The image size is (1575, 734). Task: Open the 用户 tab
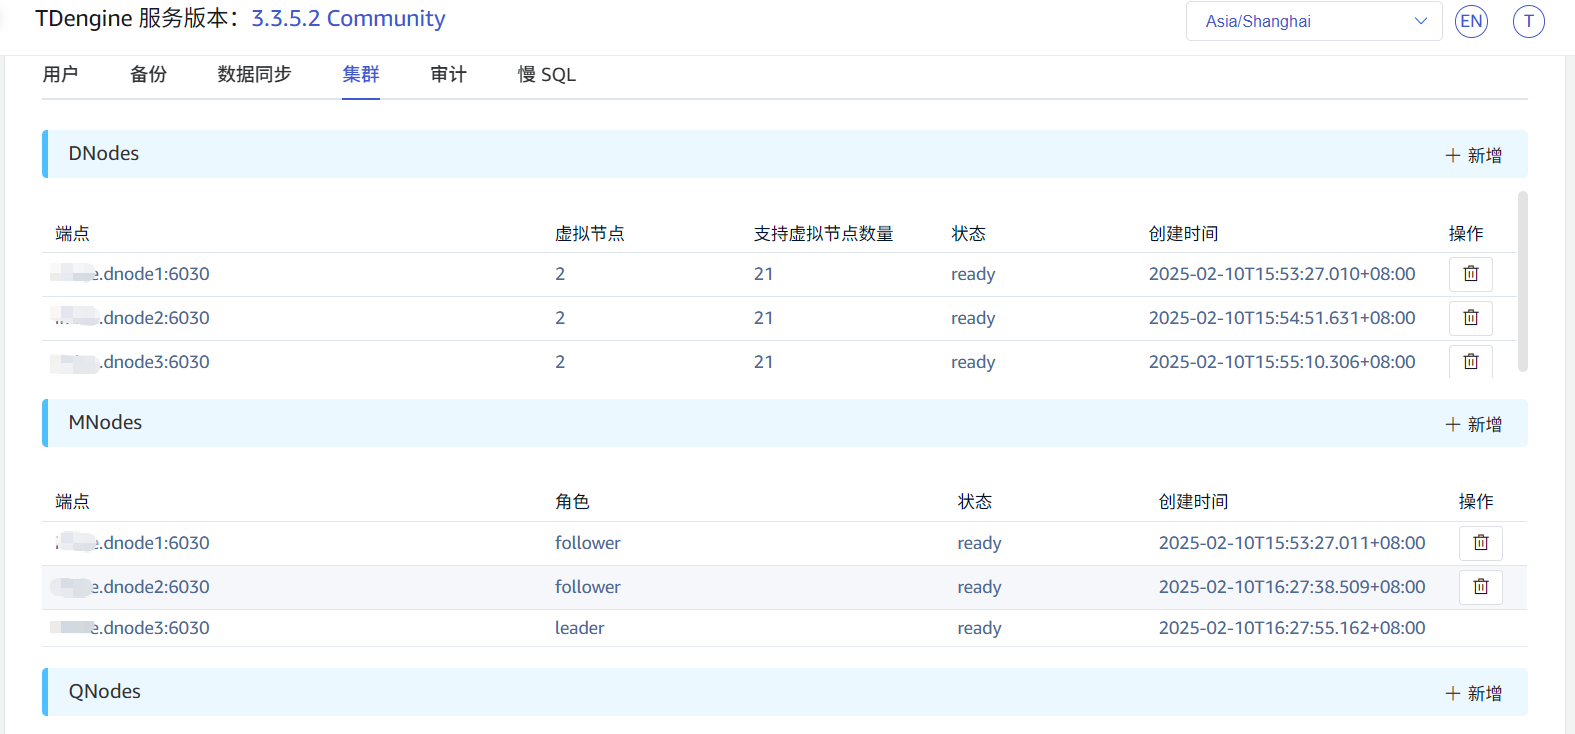[60, 74]
